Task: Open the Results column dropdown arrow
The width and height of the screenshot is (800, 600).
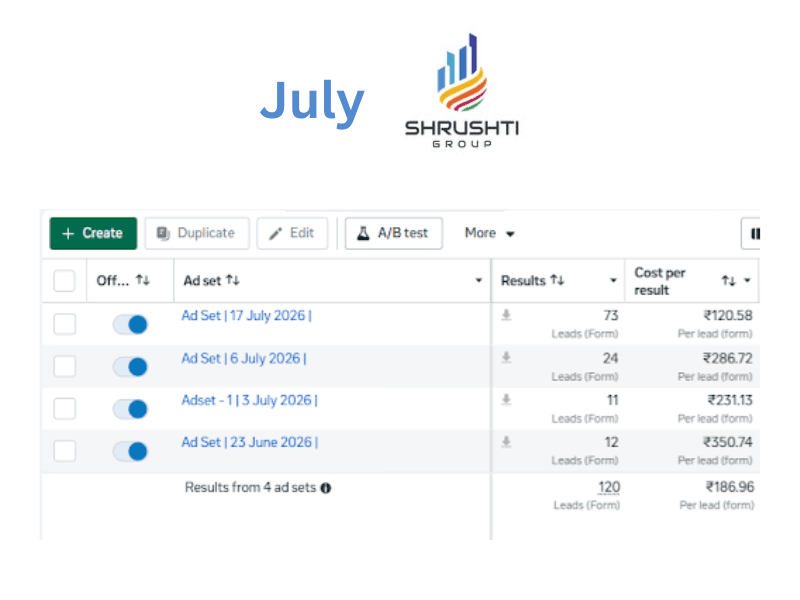Action: (613, 280)
